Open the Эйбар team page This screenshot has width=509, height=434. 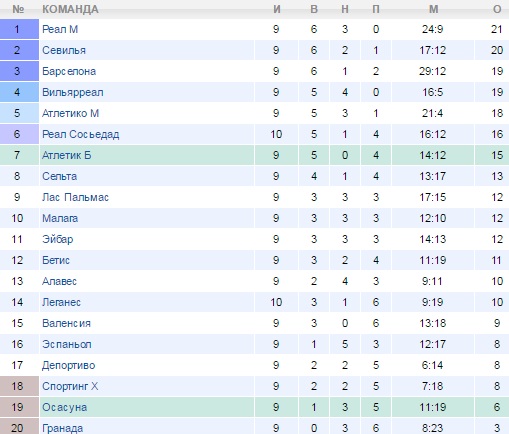tap(58, 239)
